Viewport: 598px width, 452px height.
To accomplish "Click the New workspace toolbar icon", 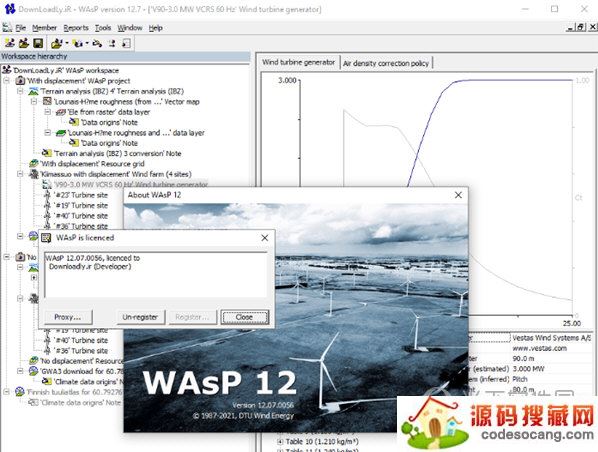I will 10,43.
